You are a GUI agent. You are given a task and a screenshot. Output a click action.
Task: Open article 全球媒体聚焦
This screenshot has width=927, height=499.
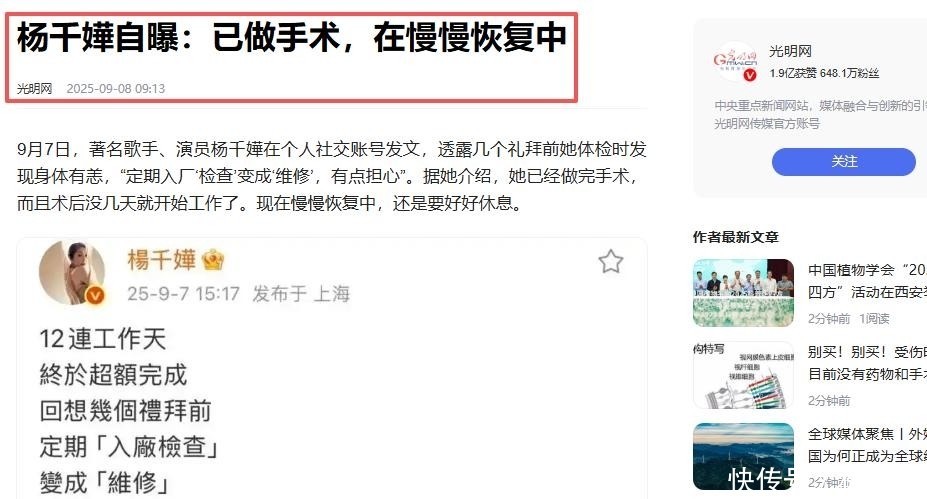pyautogui.click(x=867, y=445)
